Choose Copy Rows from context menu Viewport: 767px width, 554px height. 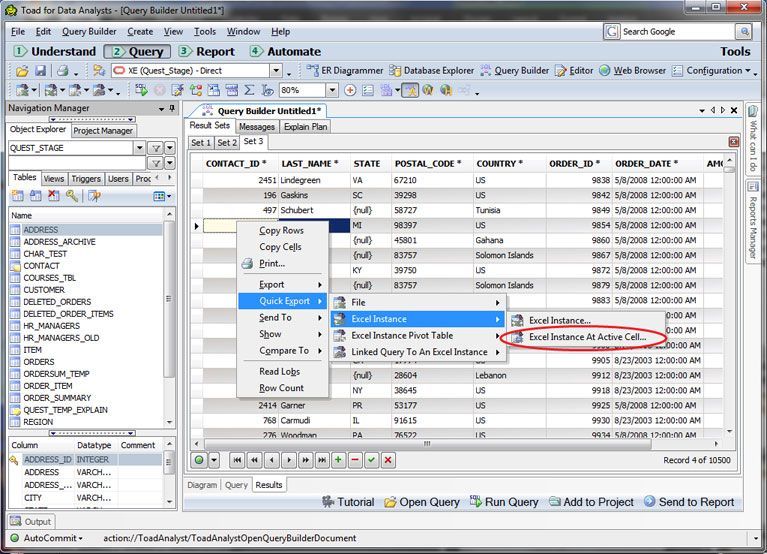(283, 230)
